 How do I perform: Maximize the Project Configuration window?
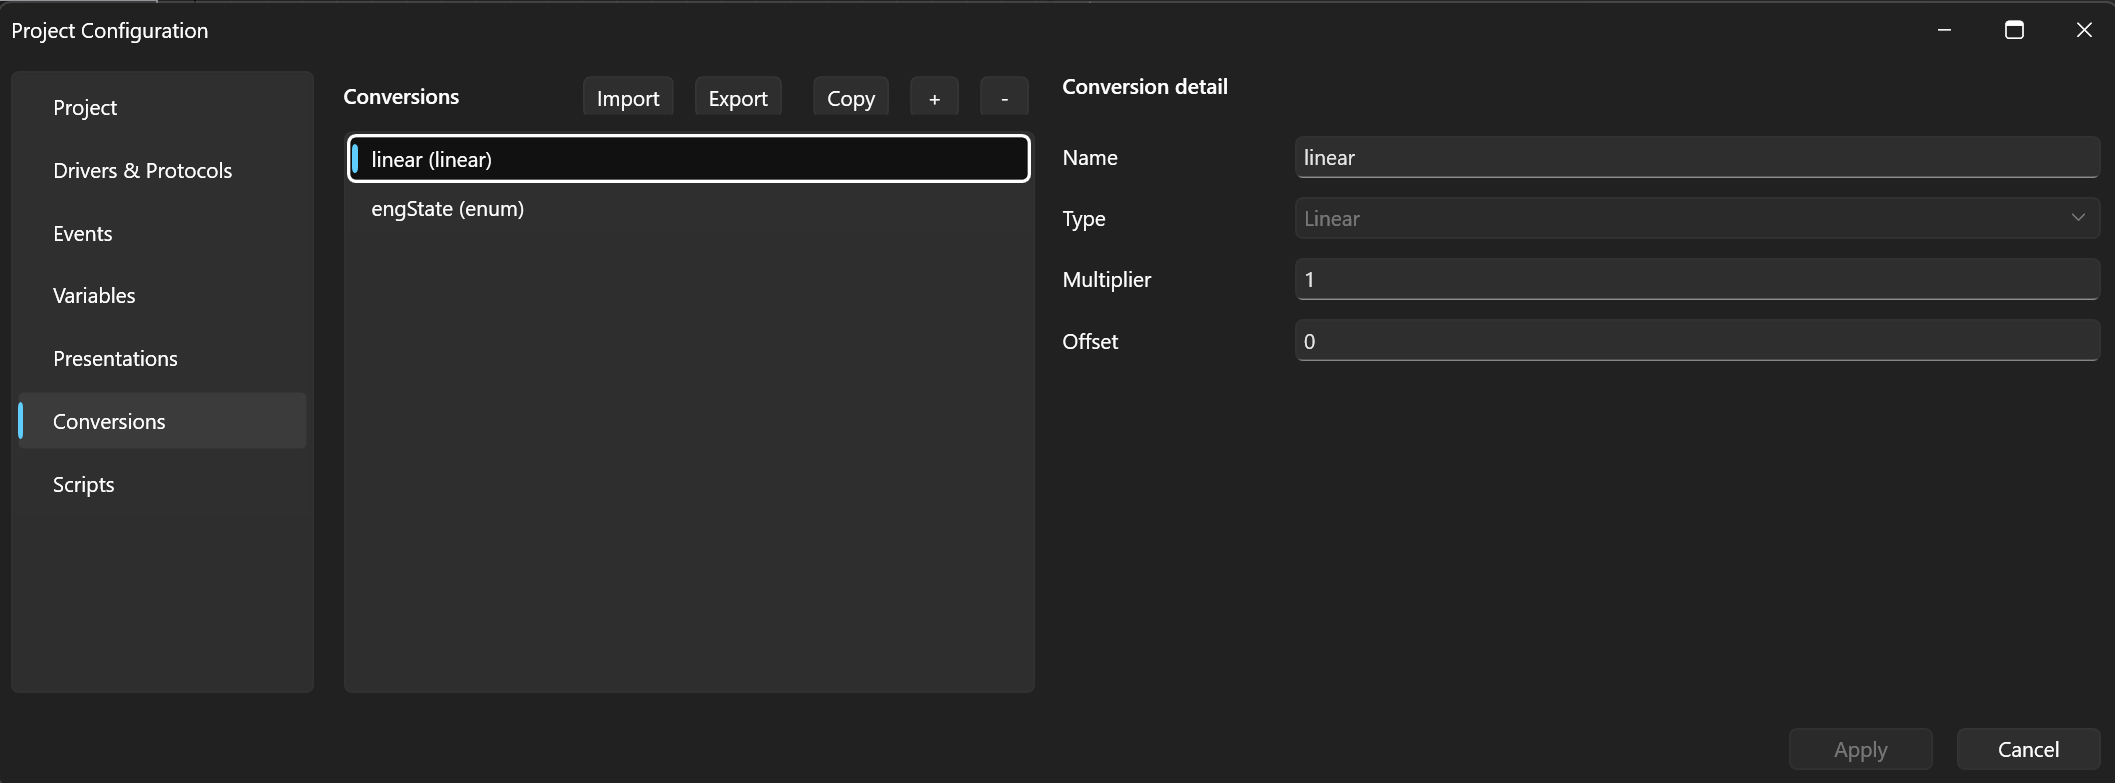[2014, 30]
